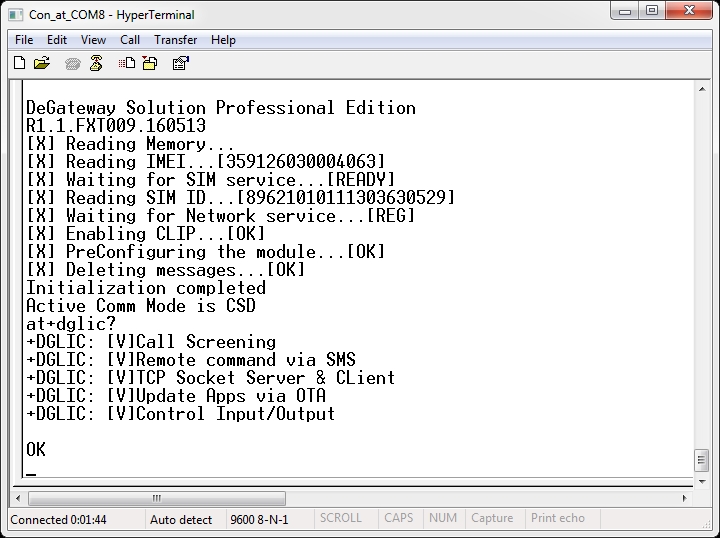
Task: Click the PreConfiguring the module line
Action: coord(206,252)
